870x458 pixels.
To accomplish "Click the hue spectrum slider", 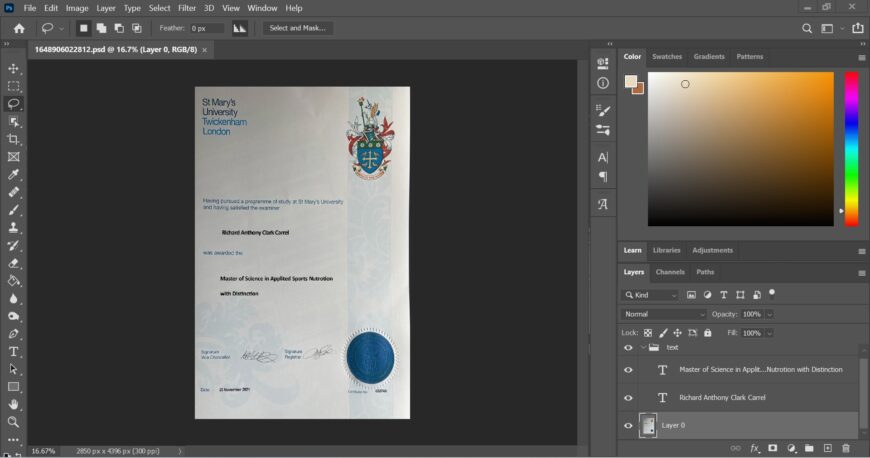I will (851, 149).
